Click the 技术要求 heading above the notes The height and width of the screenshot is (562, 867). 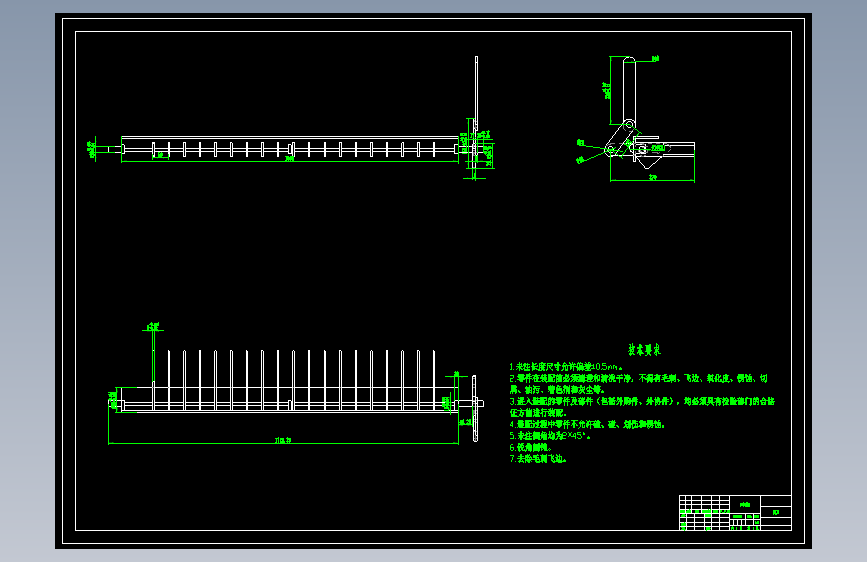(644, 350)
